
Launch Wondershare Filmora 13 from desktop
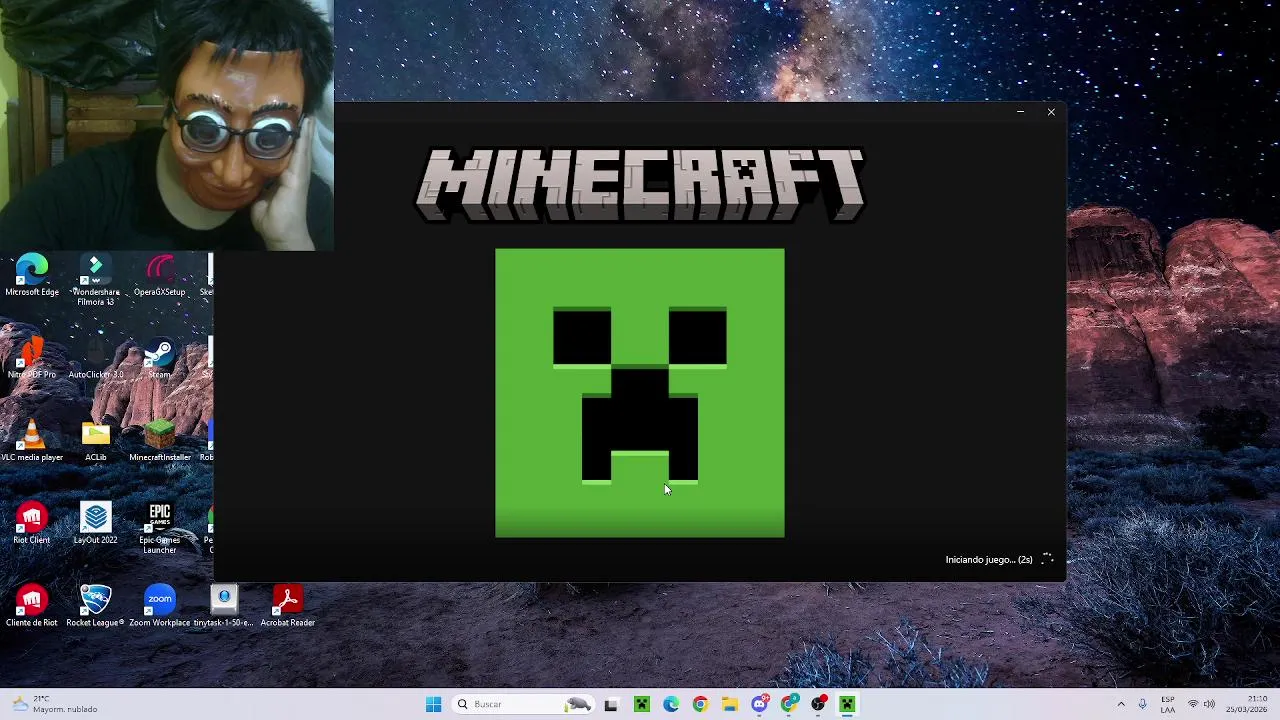[96, 281]
